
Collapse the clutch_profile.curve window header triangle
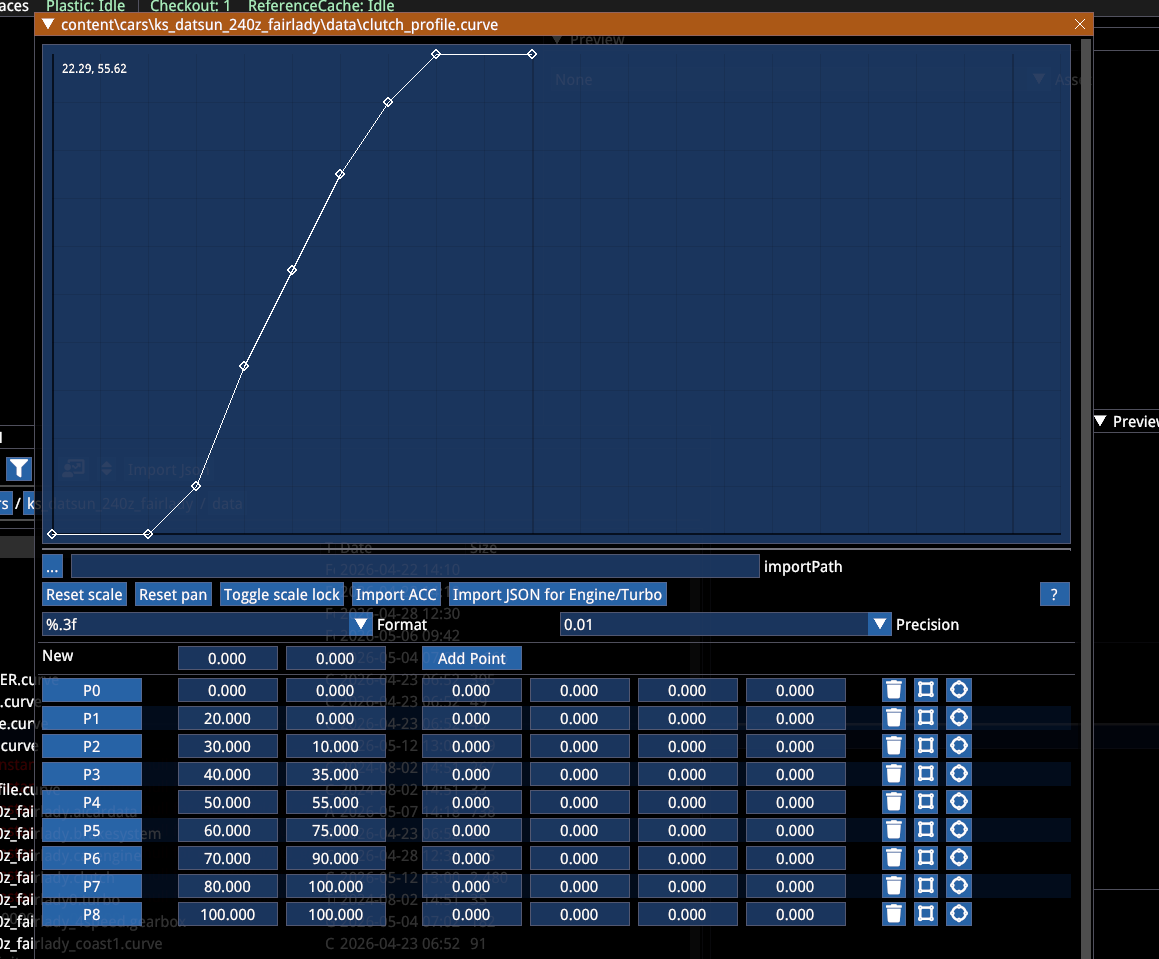tap(49, 24)
